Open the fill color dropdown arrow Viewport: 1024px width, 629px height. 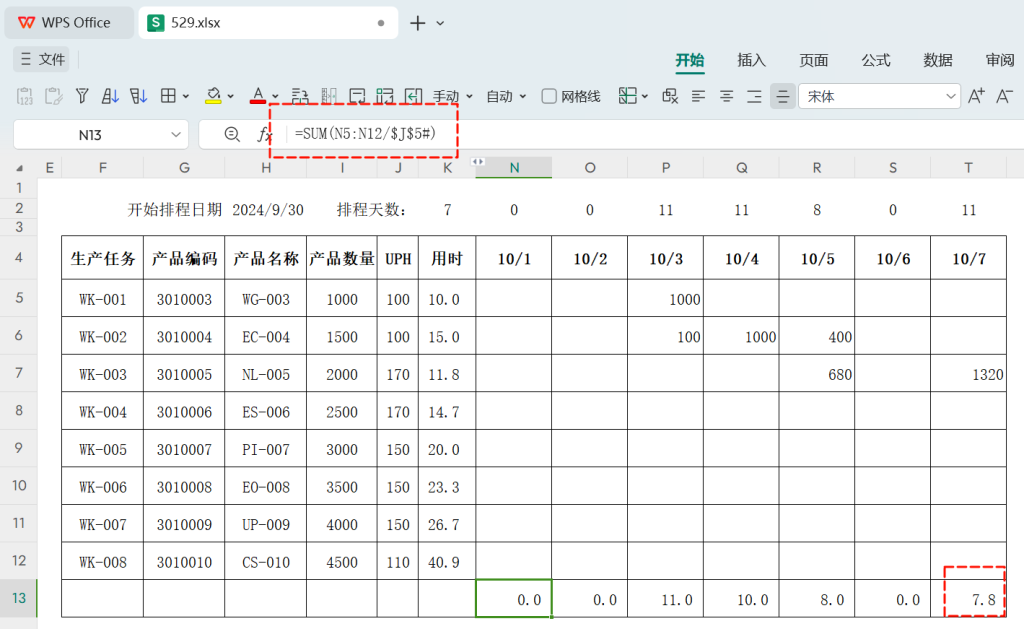(231, 97)
